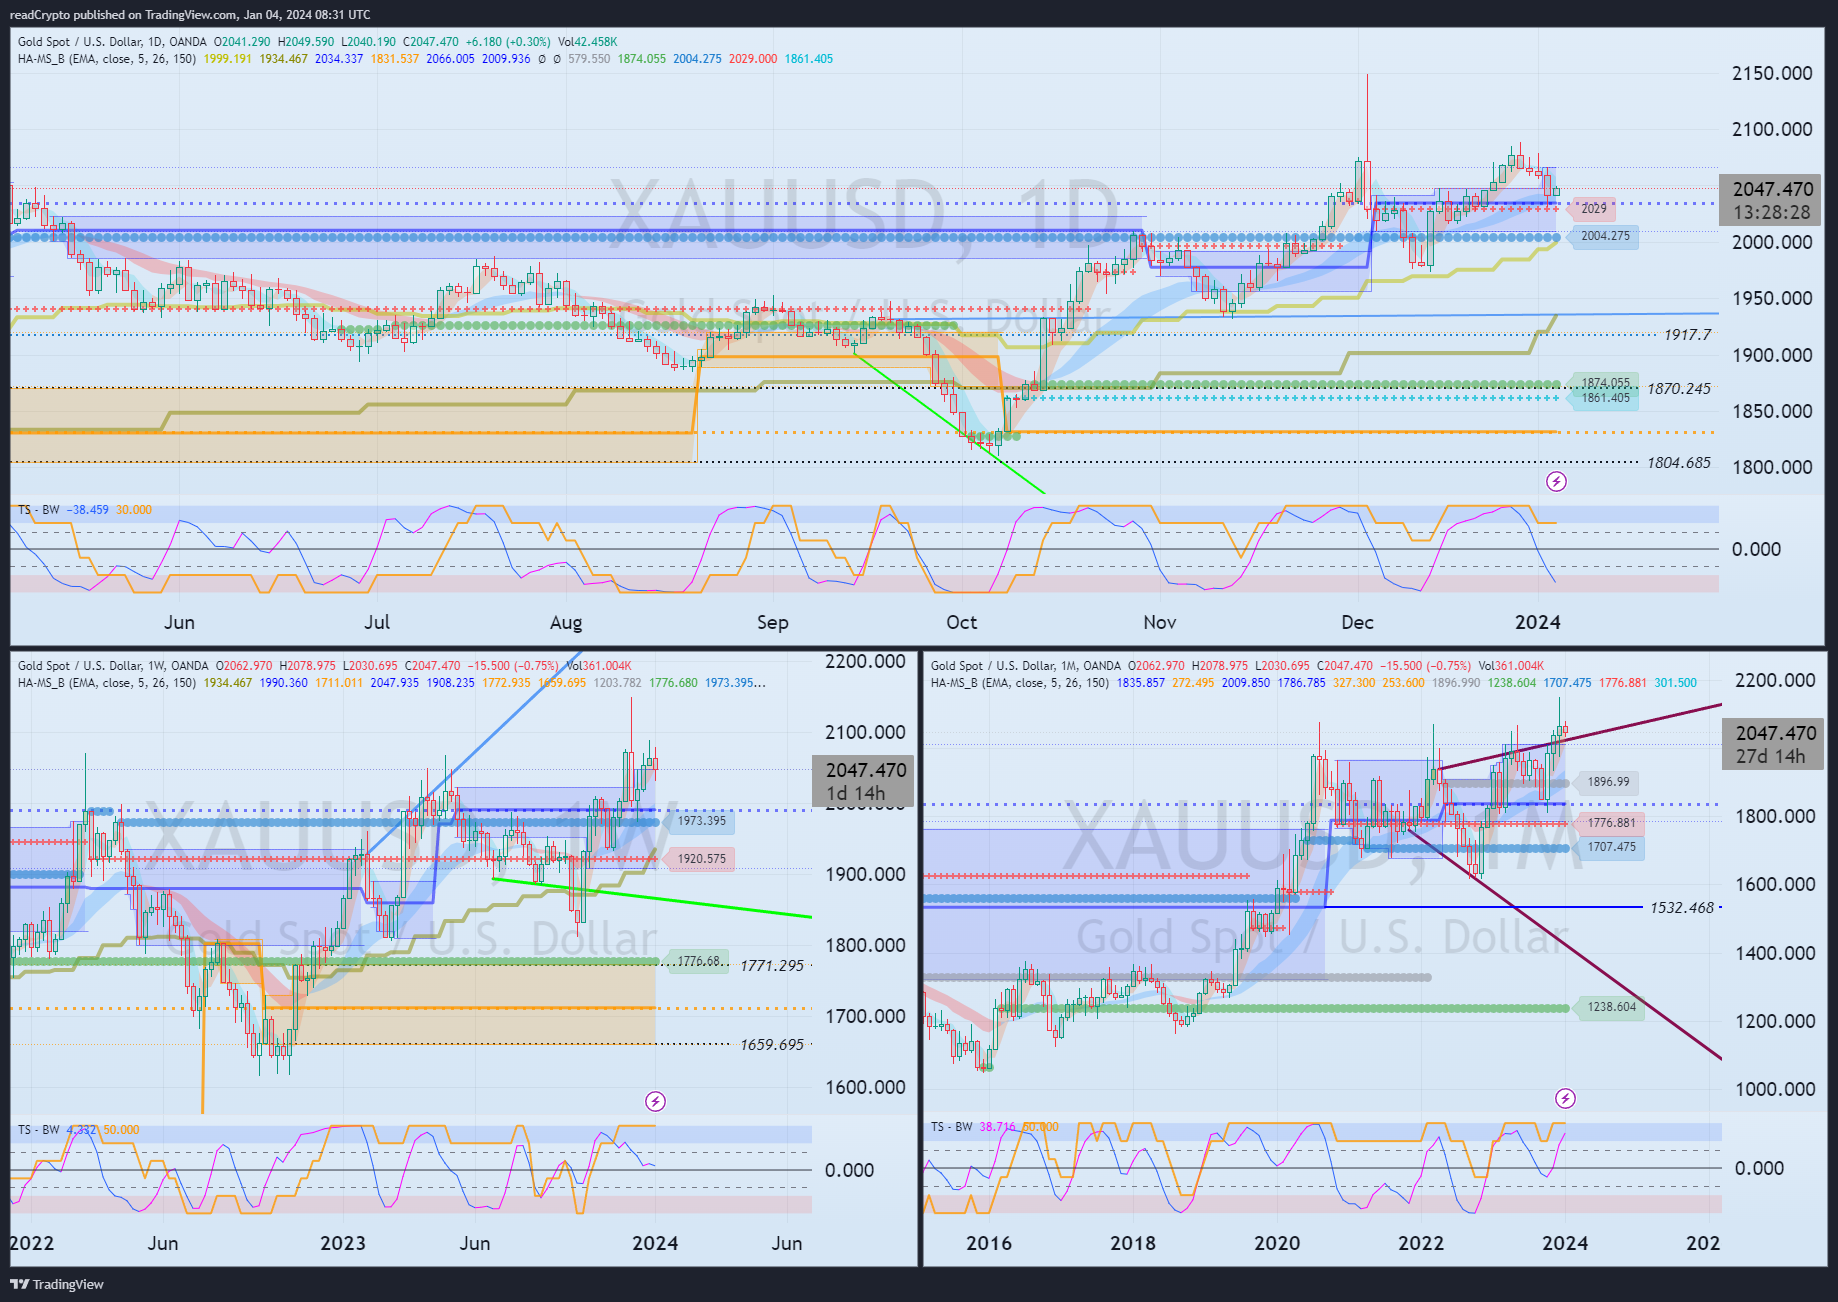
Task: Select the 1238.604 green tag on the monthly chart
Action: click(1611, 1007)
